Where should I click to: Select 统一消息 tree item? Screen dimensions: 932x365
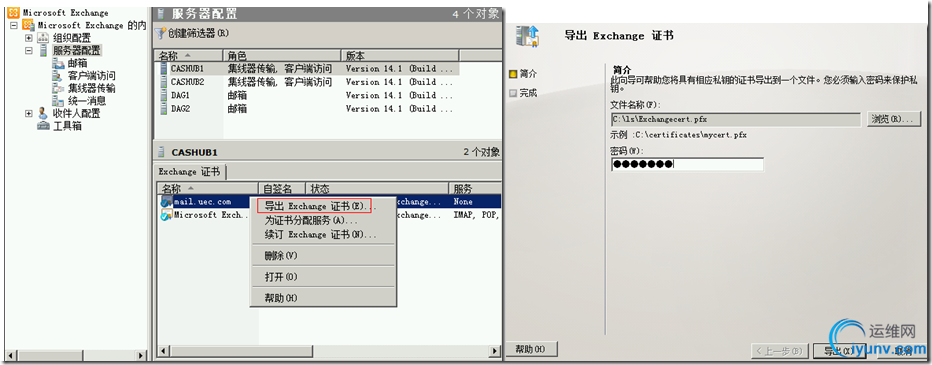87,100
